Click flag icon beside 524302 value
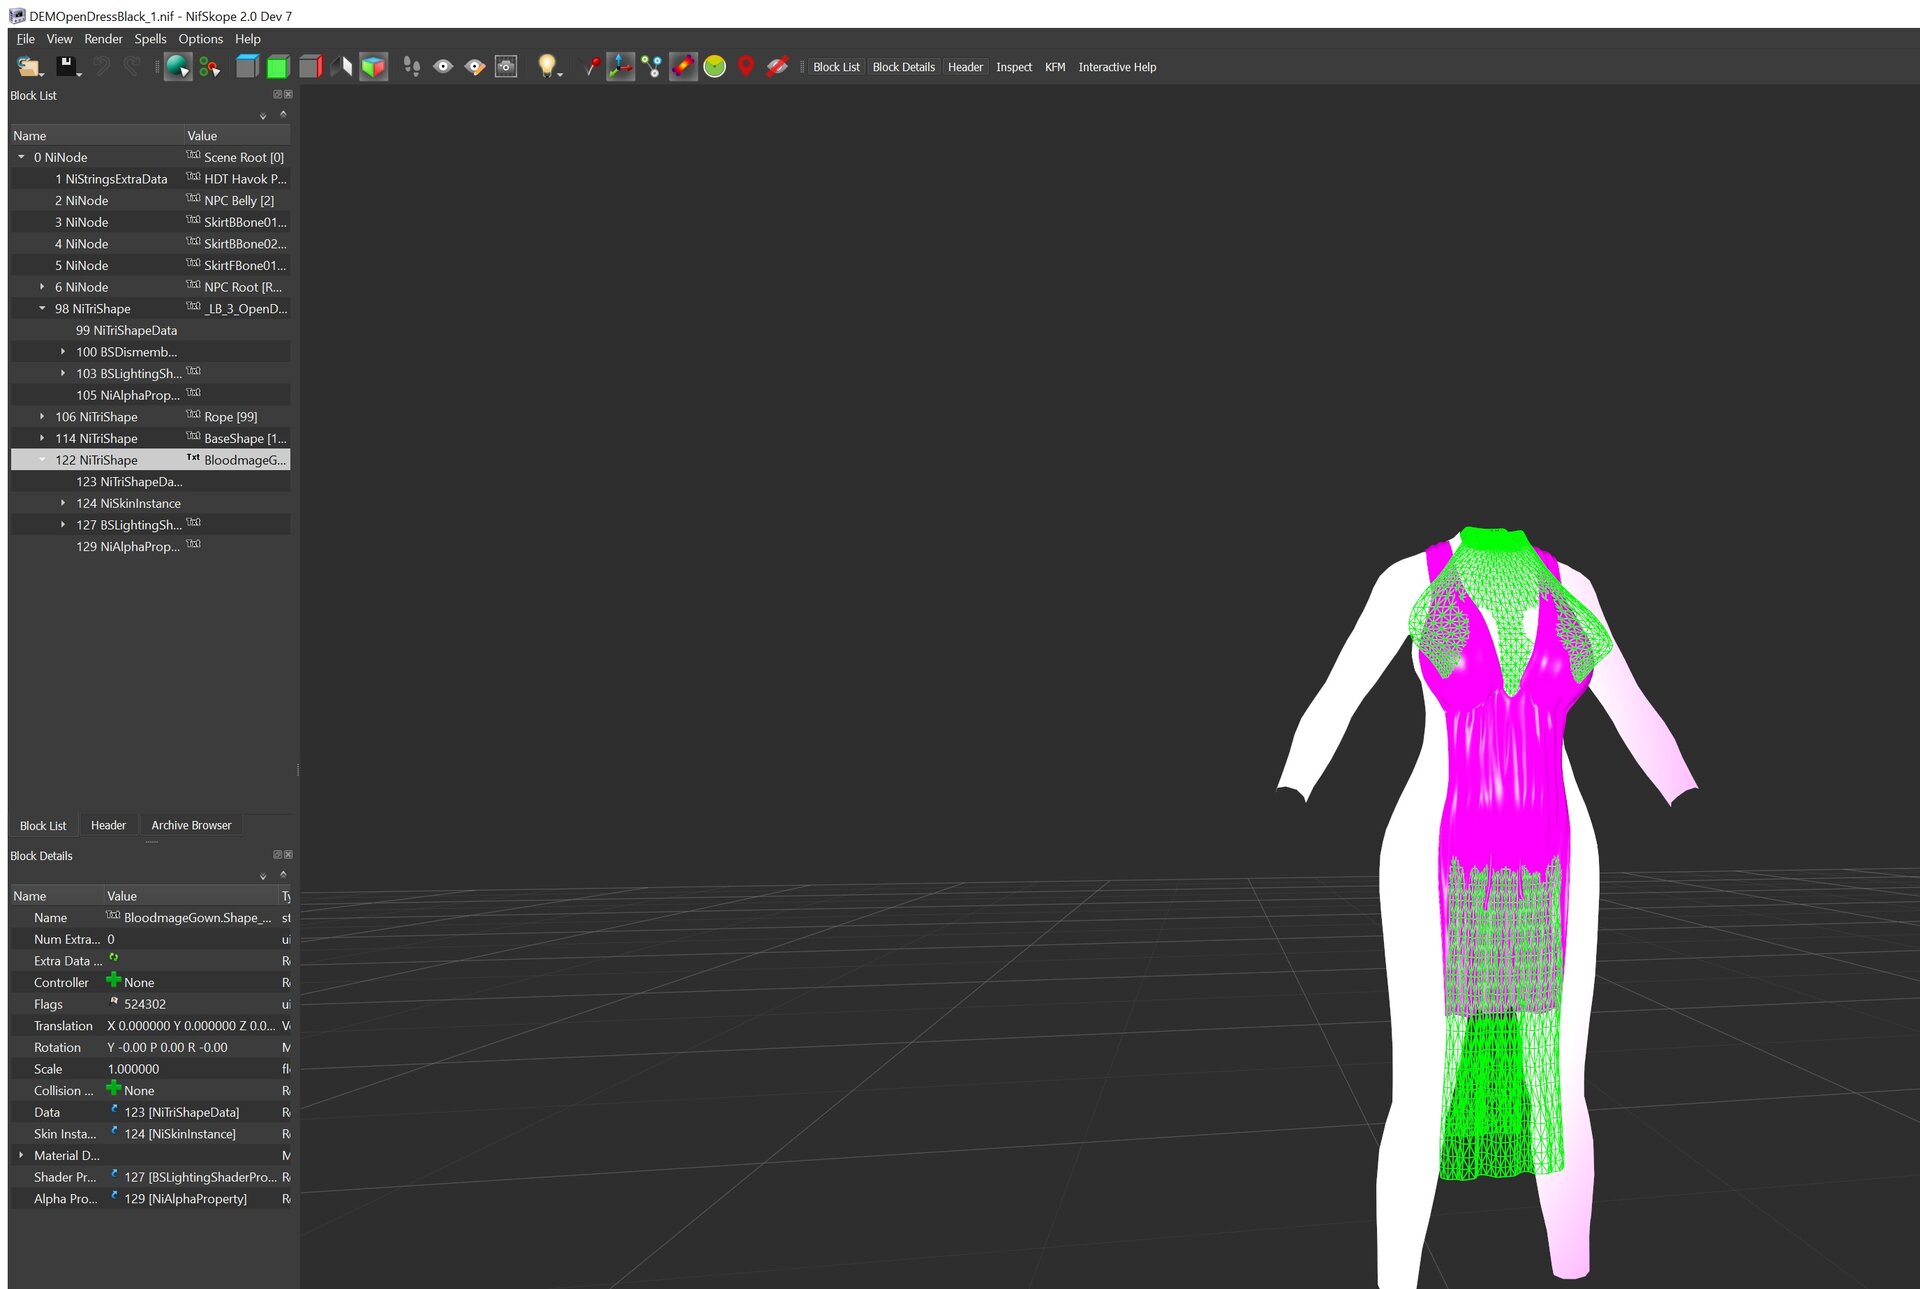Screen dimensions: 1920x1289 [x=114, y=1002]
